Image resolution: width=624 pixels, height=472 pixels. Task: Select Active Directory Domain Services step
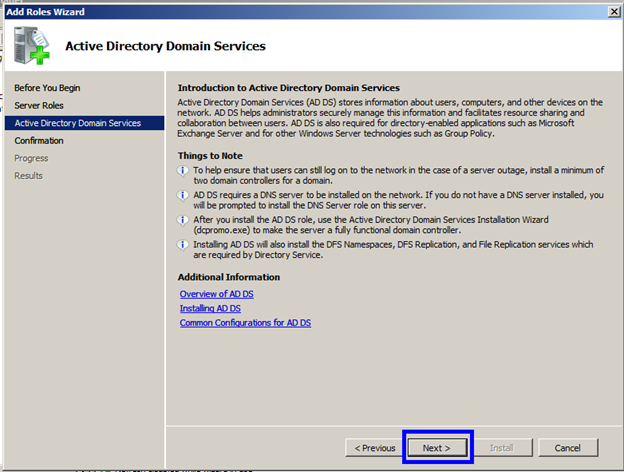[x=84, y=123]
